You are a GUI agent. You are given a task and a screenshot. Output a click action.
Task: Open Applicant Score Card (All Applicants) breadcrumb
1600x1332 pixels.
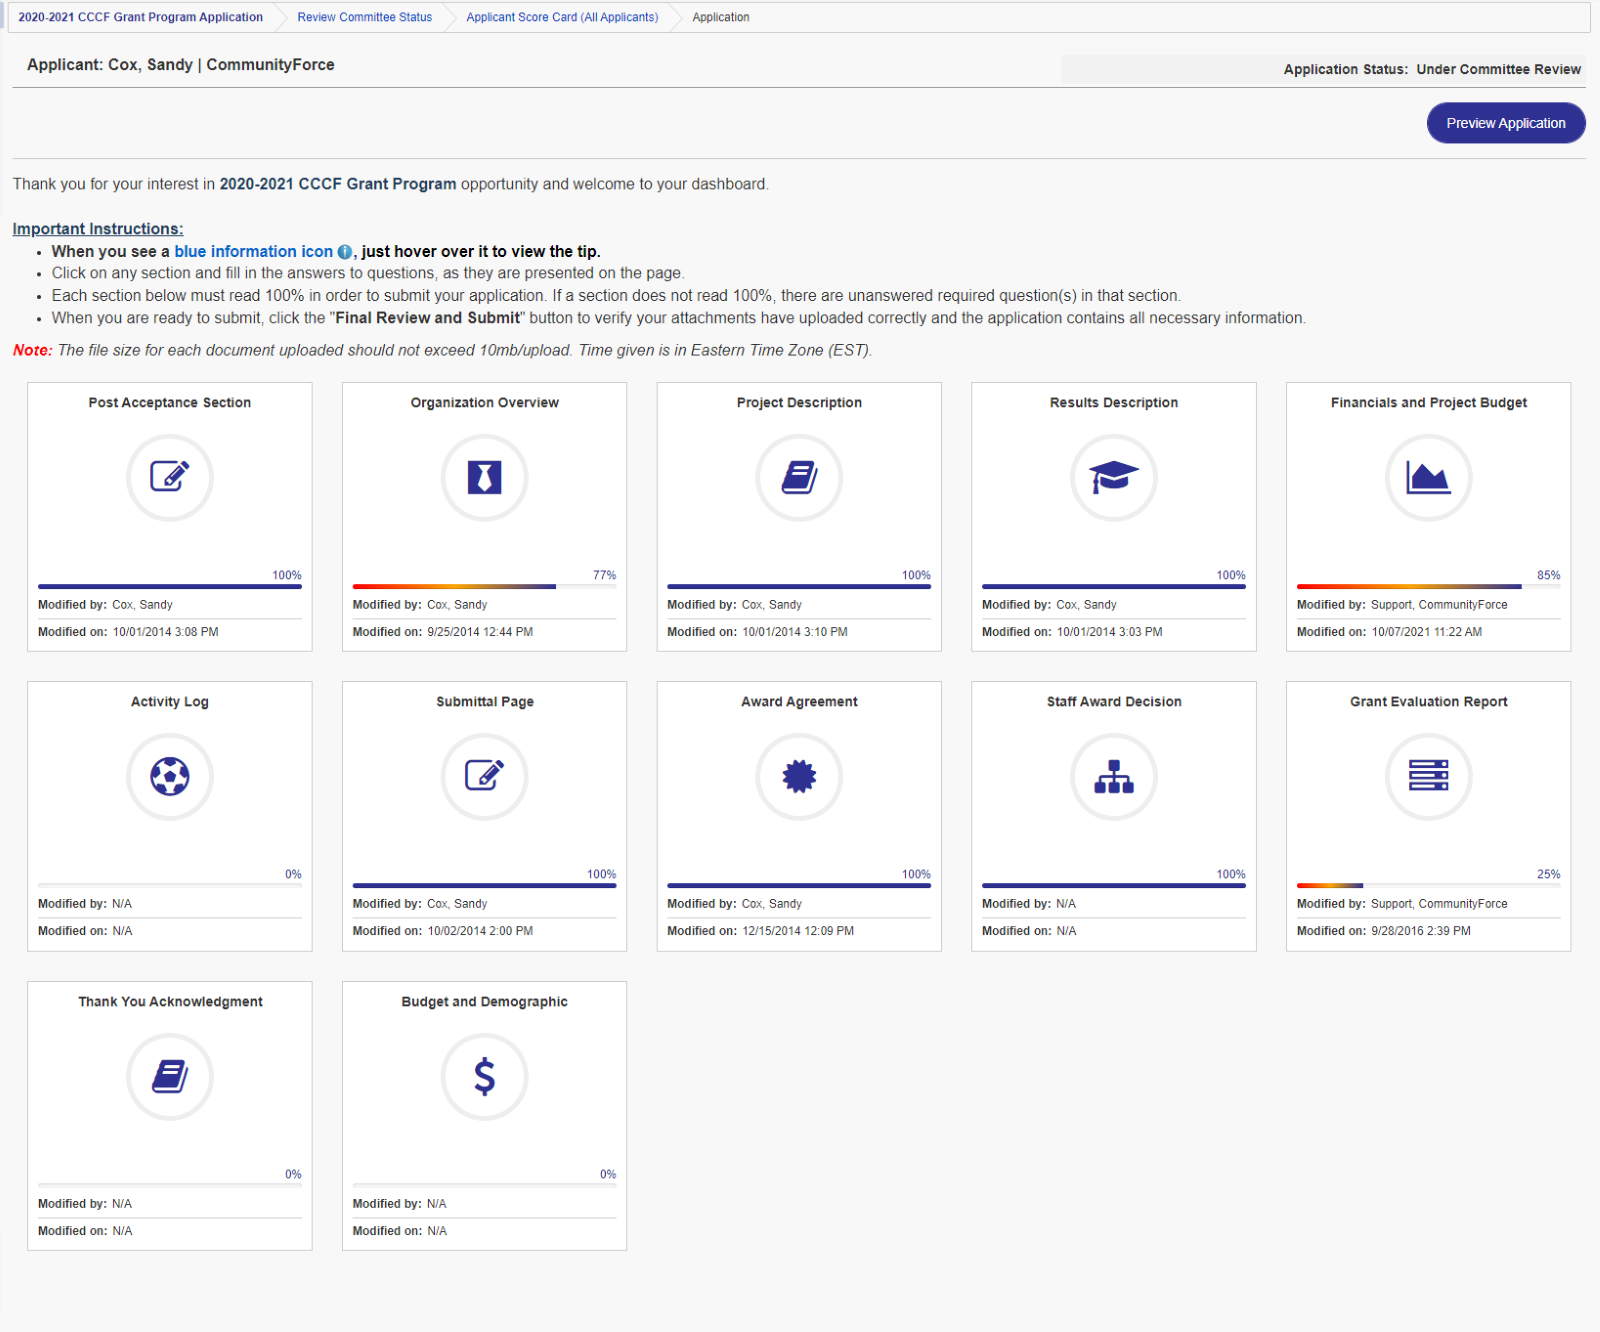[x=562, y=17]
